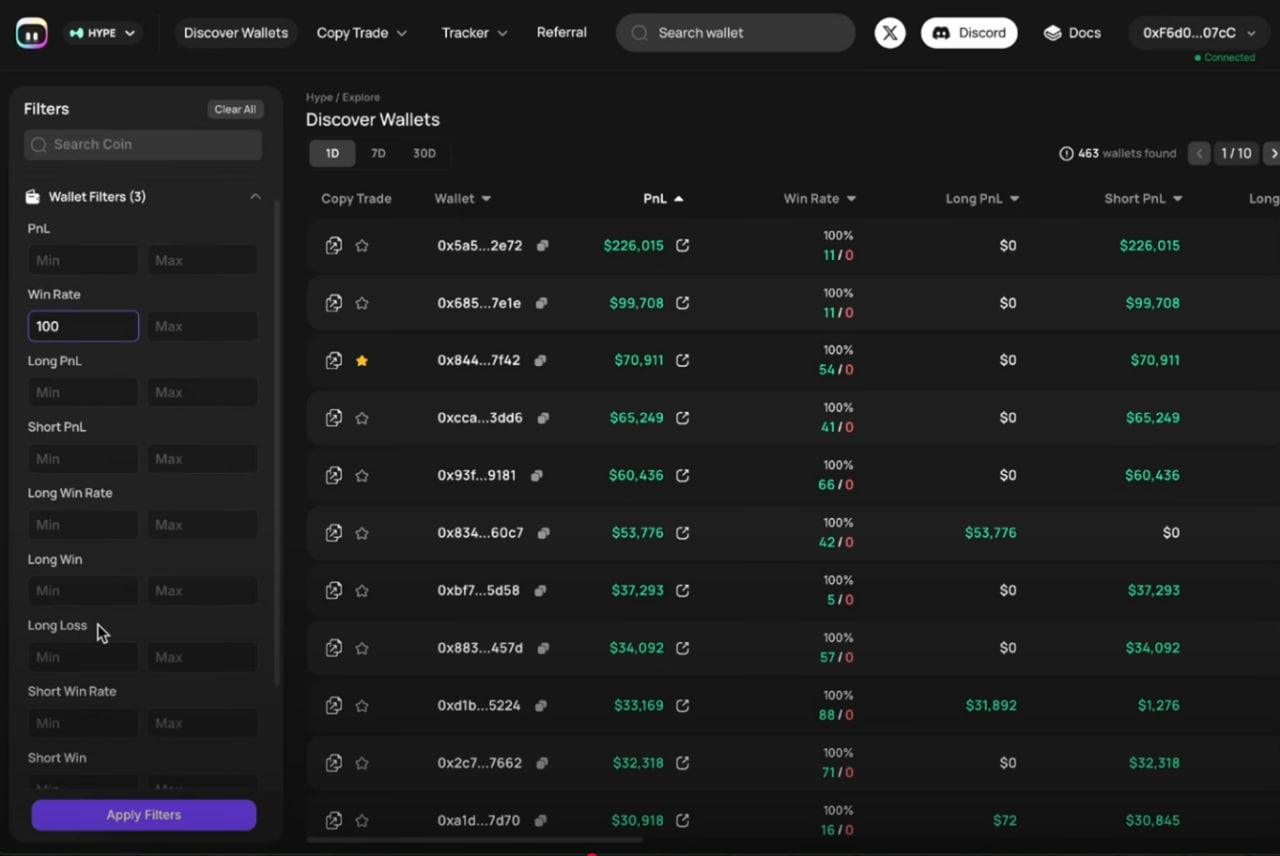This screenshot has width=1280, height=856.
Task: Star wallet 0xcca...3dd6 as favorite
Action: pos(362,418)
